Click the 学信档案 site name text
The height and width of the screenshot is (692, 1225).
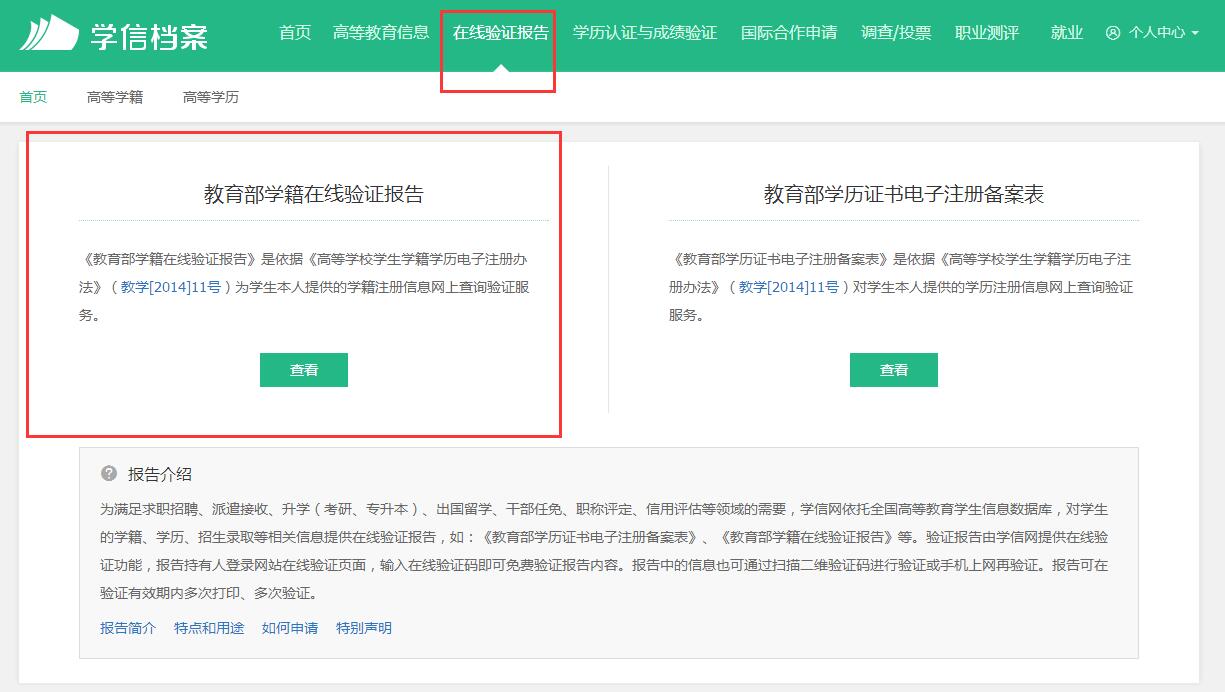point(149,35)
